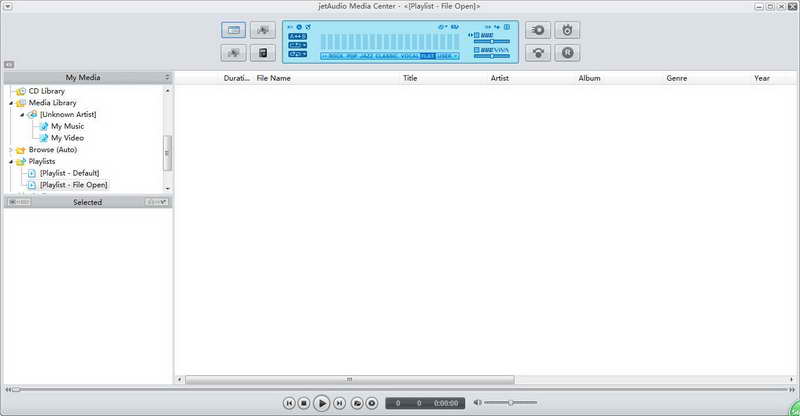Collapse the [Unknown Artist] tree node
Screen dimensions: 800x416
coord(22,115)
